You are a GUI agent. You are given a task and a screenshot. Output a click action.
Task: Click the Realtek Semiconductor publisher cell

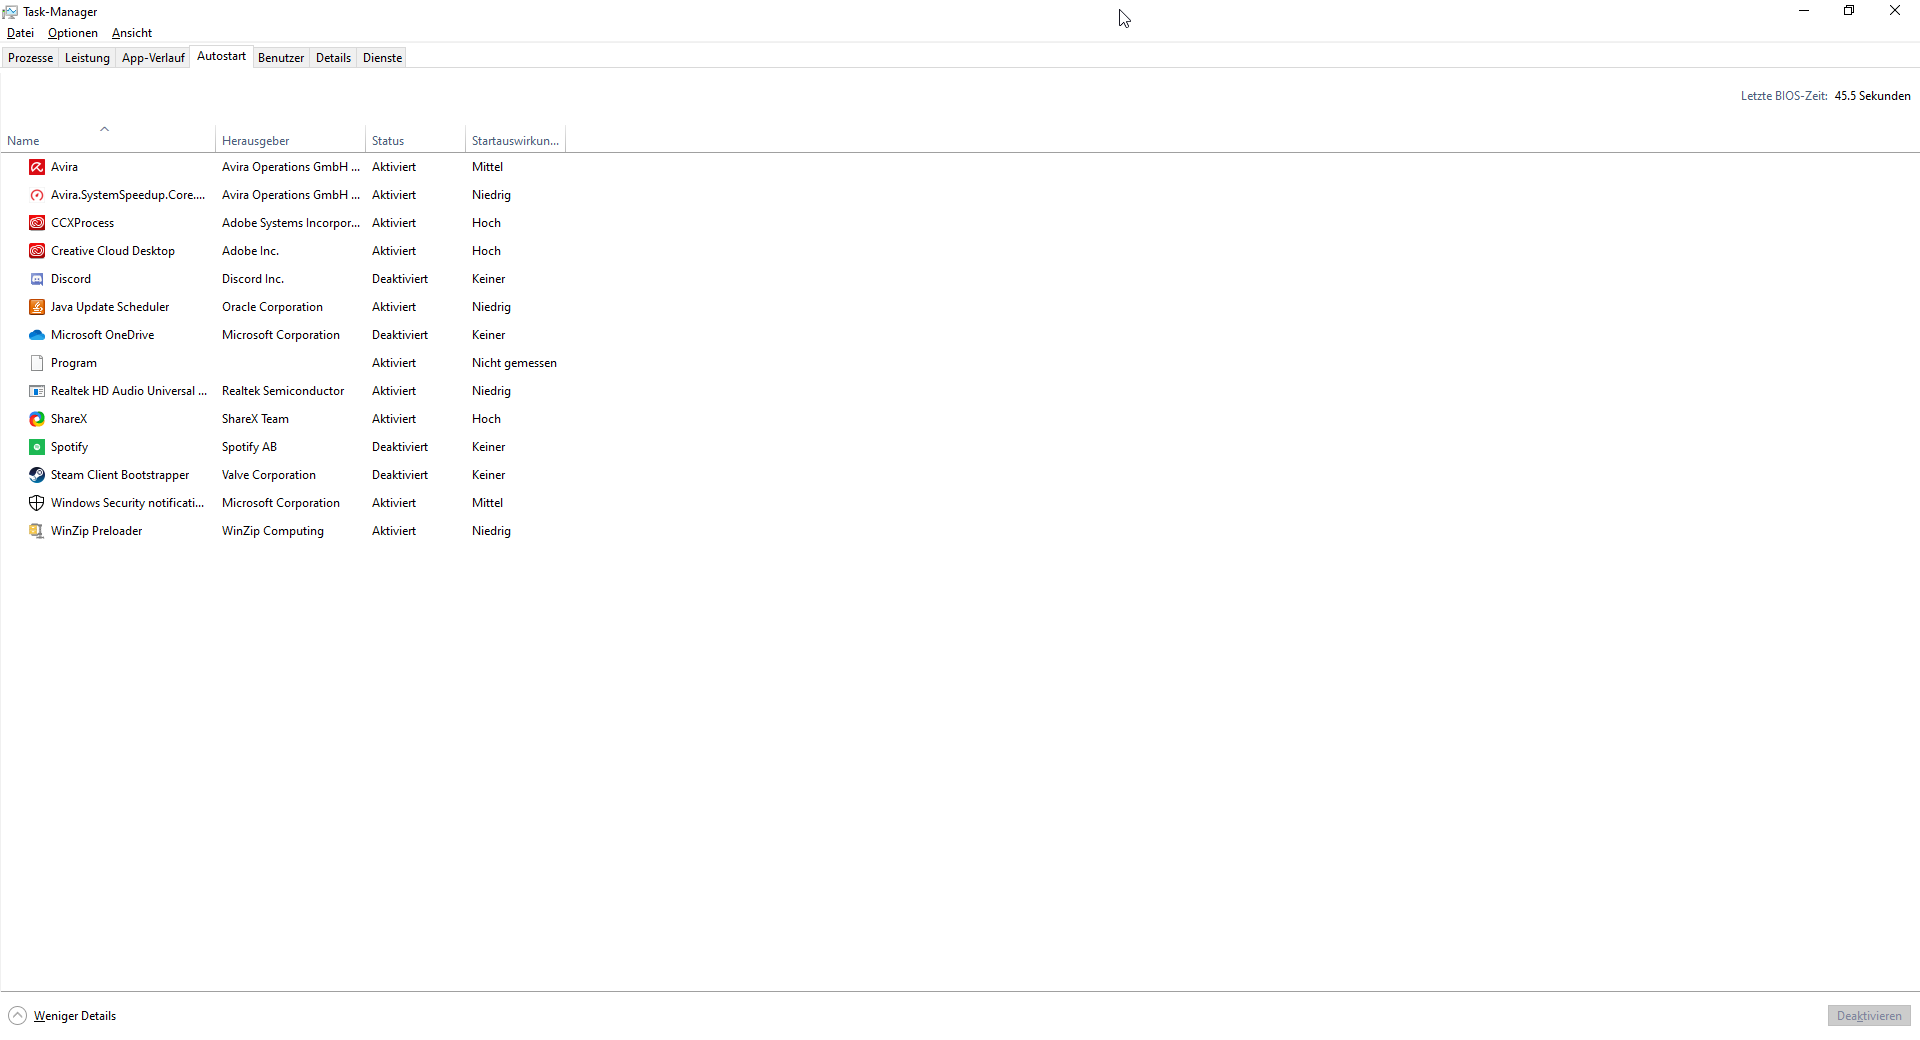click(283, 391)
